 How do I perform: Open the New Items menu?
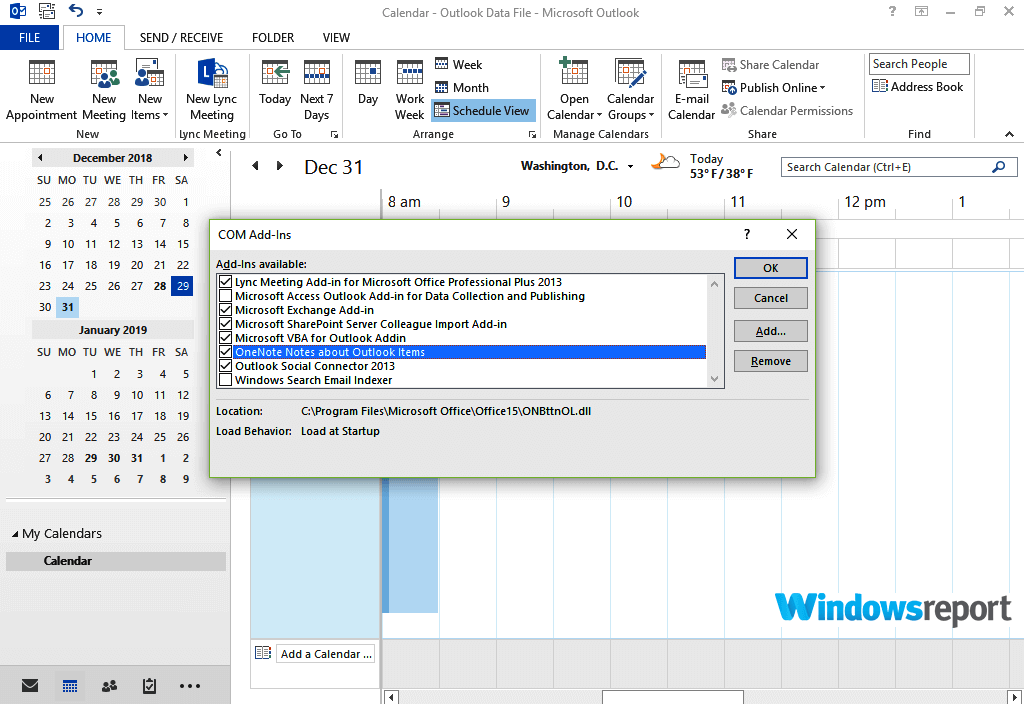150,90
